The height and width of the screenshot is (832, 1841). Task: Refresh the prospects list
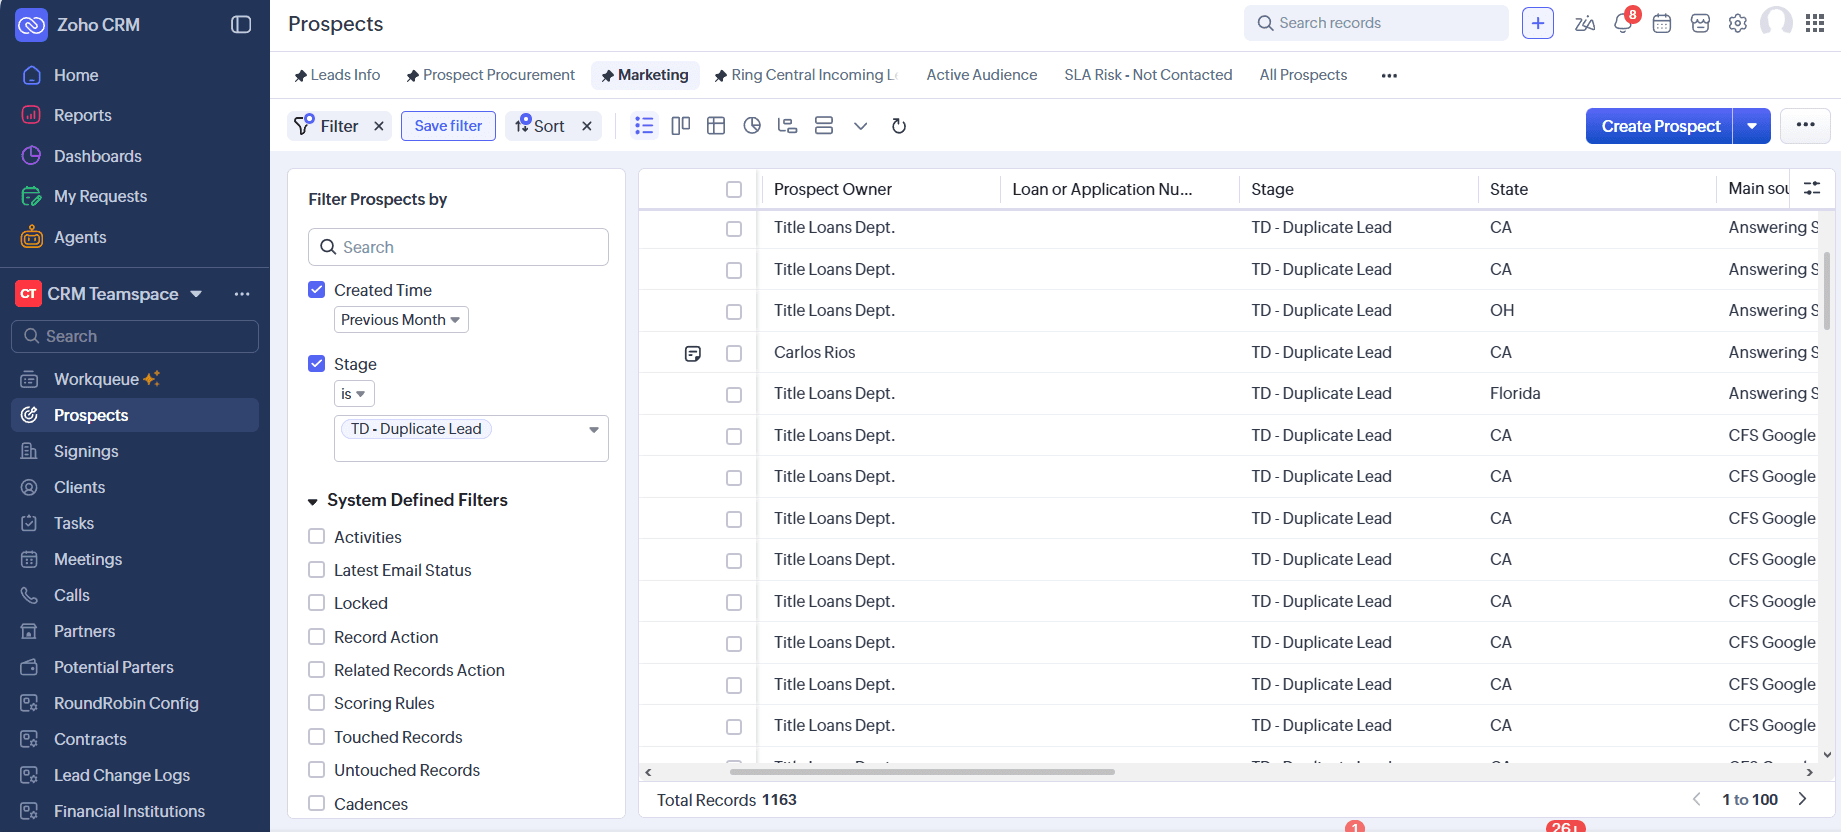coord(899,126)
